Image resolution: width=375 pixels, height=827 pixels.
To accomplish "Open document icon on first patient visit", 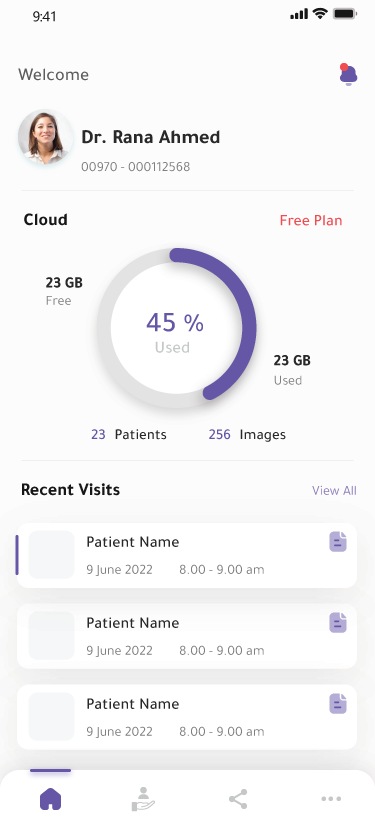I will [x=338, y=542].
